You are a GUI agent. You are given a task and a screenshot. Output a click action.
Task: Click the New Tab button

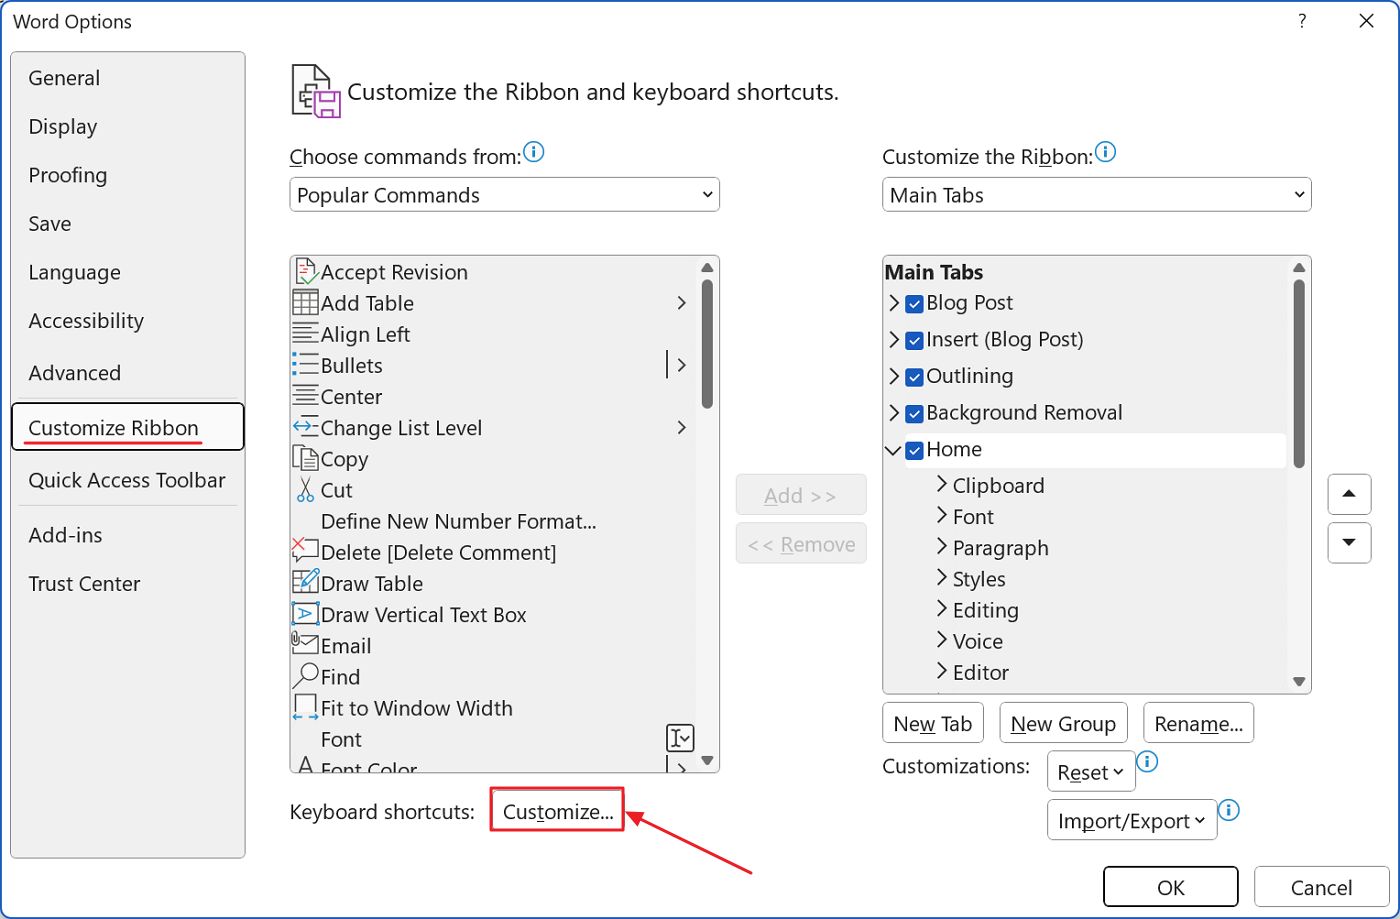[932, 722]
